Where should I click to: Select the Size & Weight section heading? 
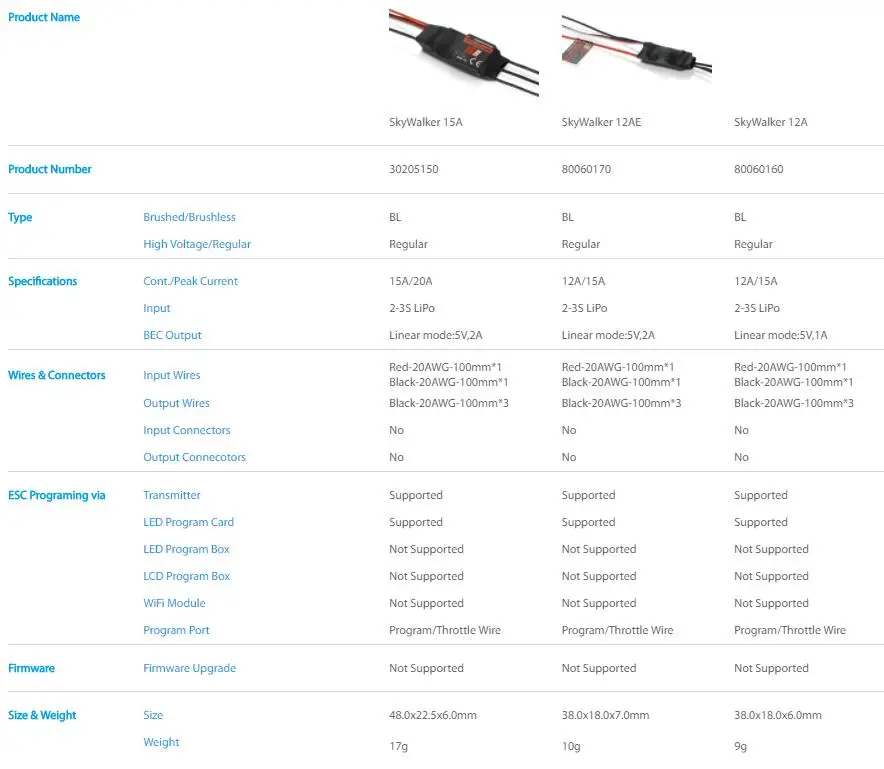tap(42, 715)
